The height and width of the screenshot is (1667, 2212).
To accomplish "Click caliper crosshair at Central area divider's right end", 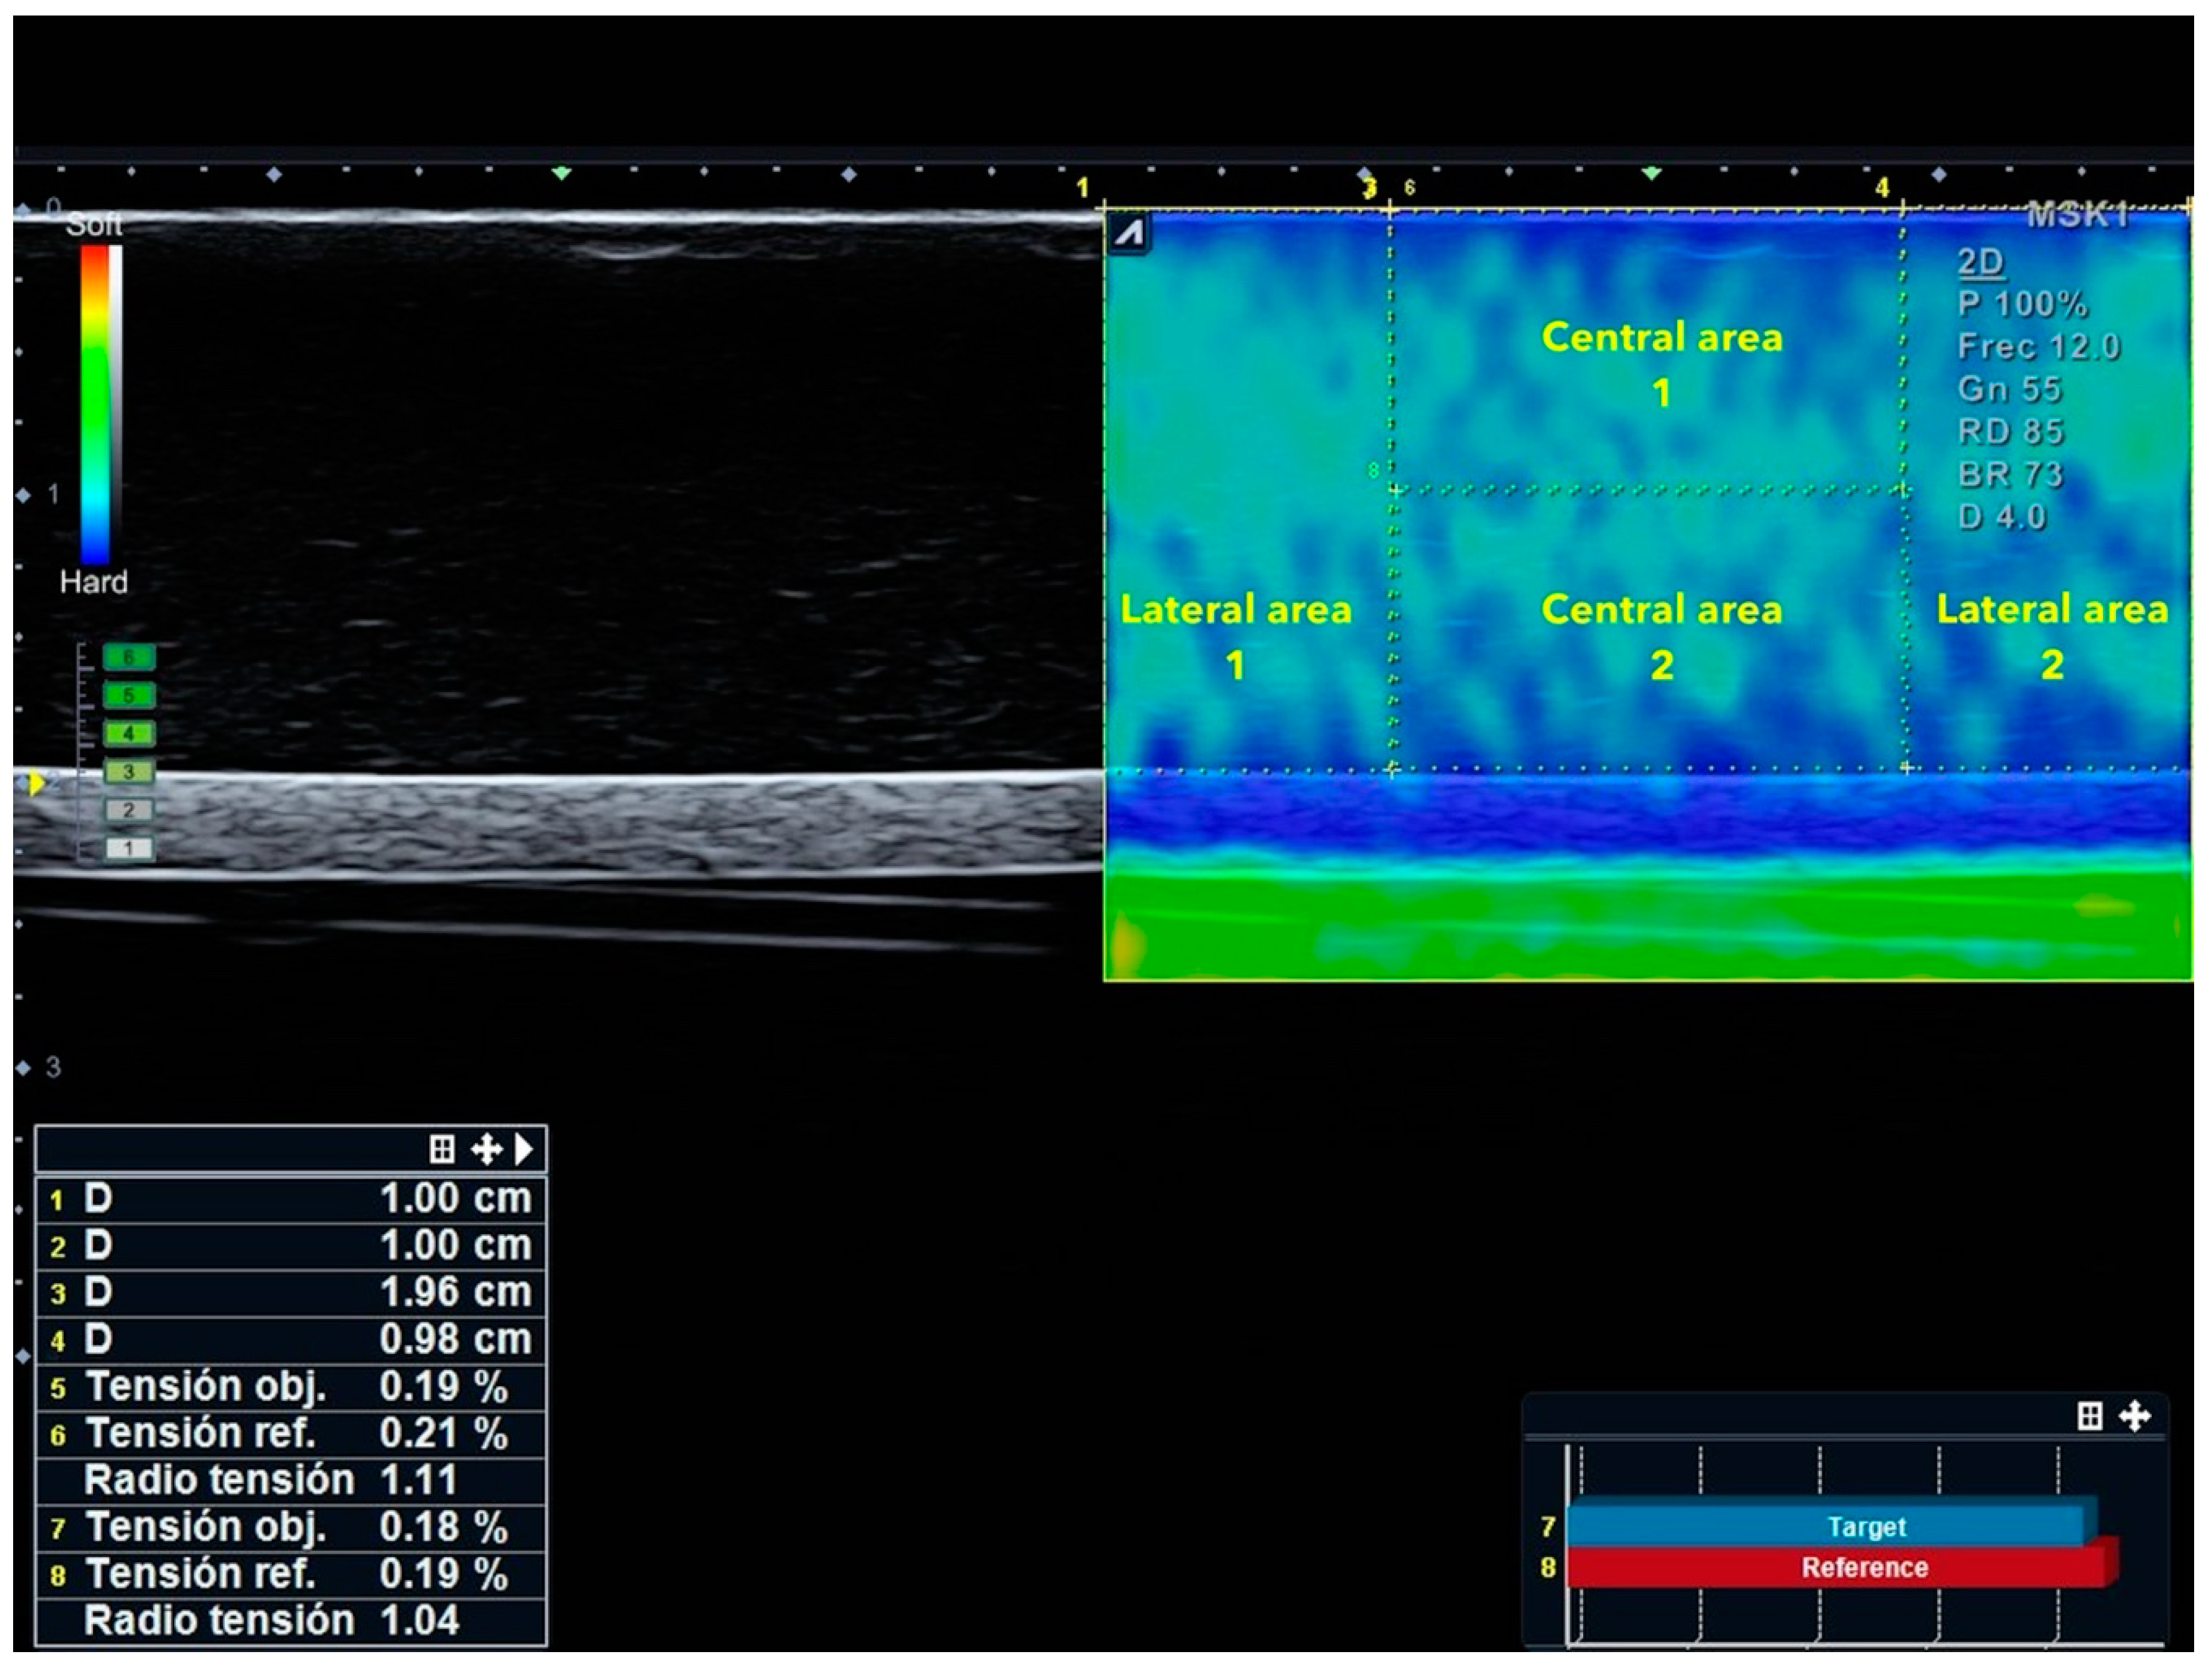I will coord(1903,490).
